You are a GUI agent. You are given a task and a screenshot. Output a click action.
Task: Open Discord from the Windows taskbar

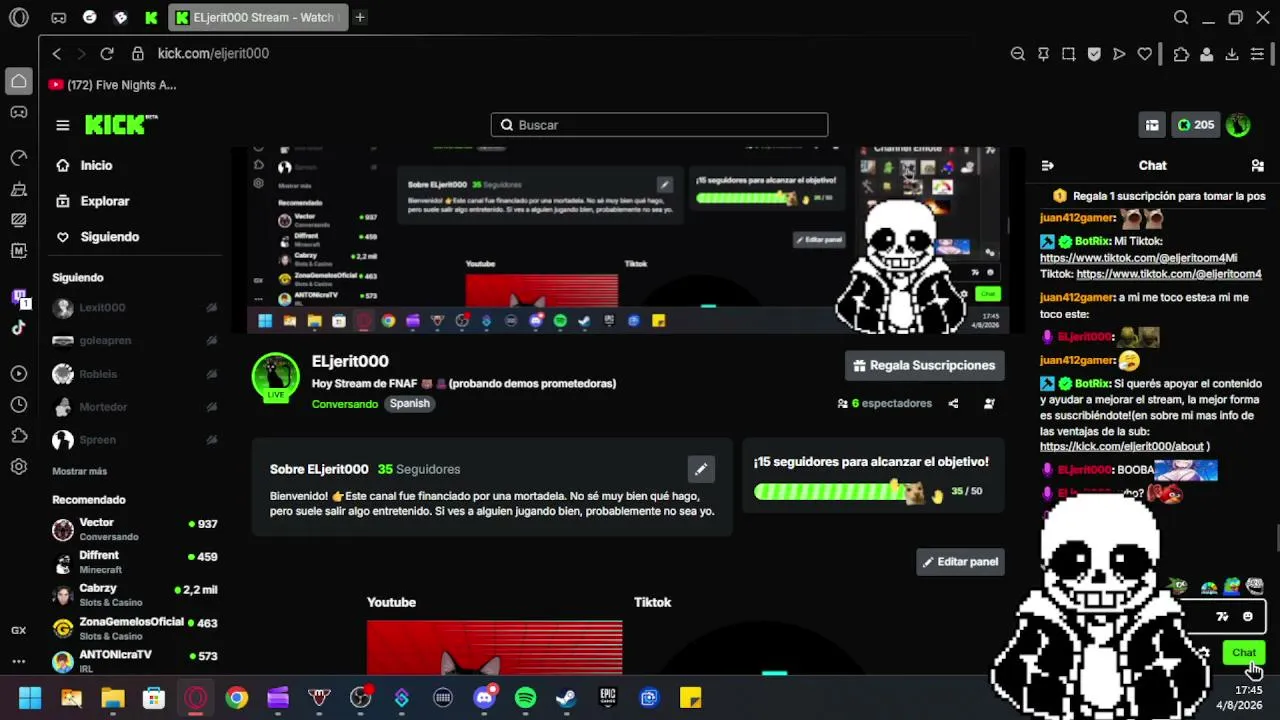point(484,698)
